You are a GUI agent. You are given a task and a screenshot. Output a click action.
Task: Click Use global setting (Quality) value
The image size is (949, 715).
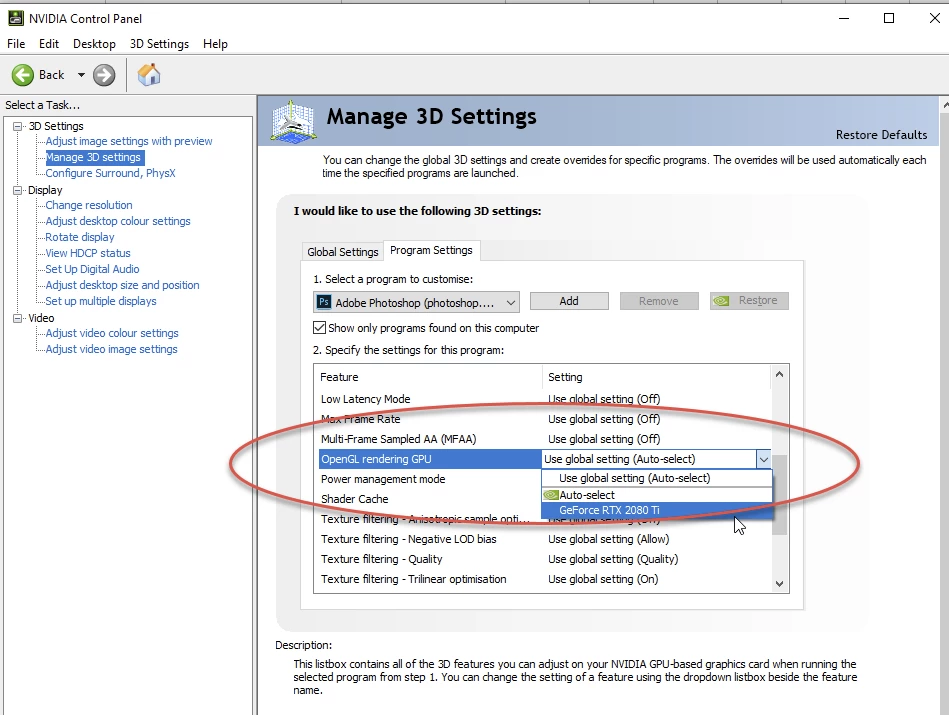(x=613, y=559)
